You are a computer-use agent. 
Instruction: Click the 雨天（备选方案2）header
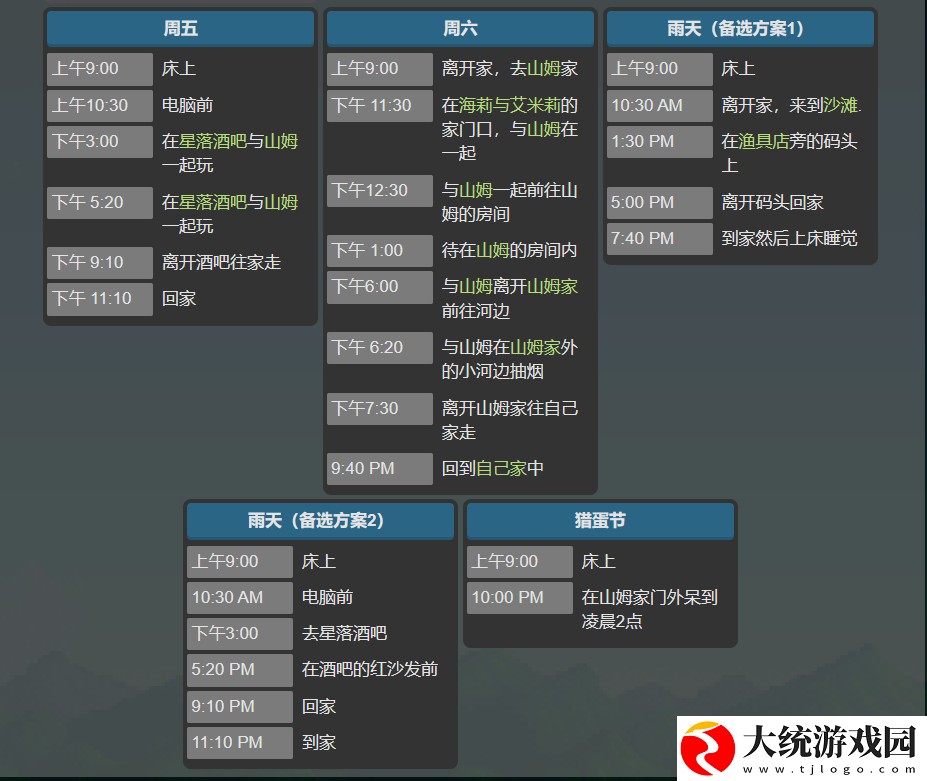320,521
